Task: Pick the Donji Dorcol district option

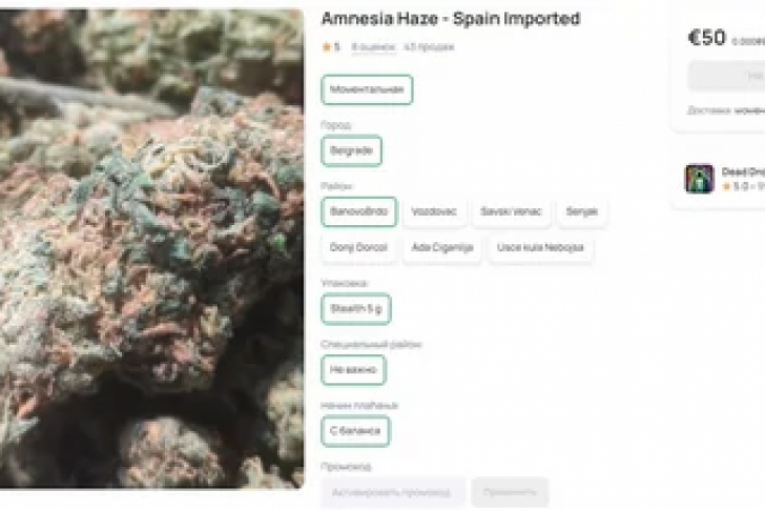Action: (359, 248)
